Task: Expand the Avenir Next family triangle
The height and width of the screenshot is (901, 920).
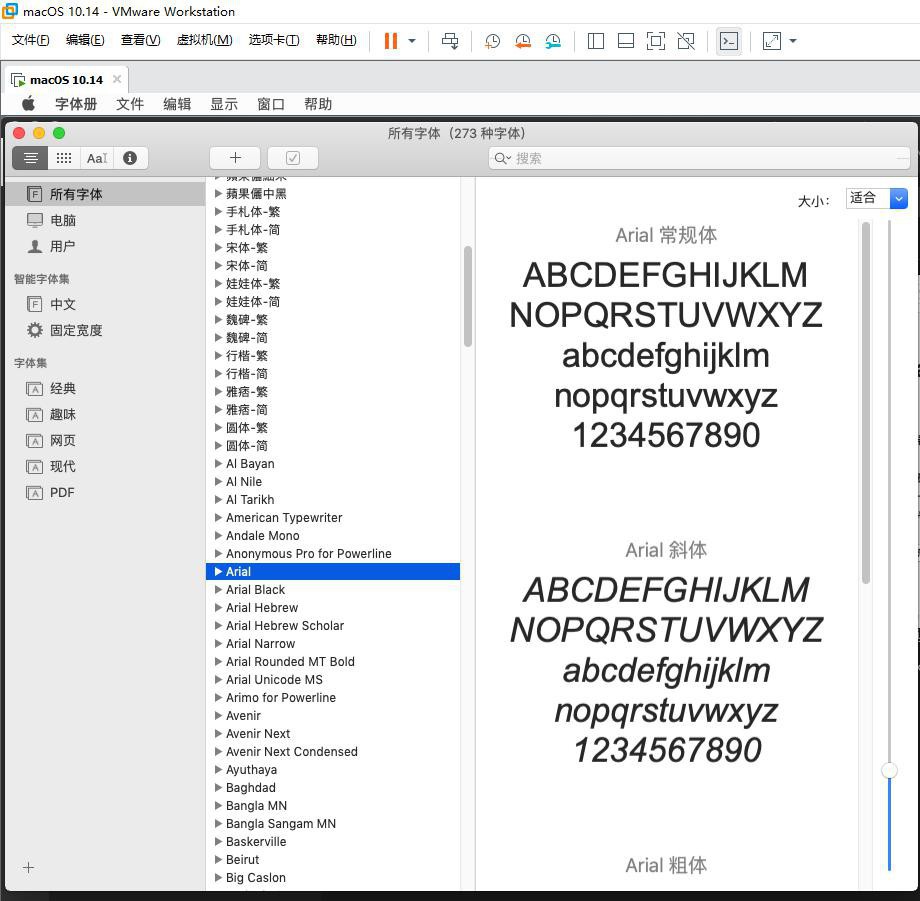Action: 218,733
